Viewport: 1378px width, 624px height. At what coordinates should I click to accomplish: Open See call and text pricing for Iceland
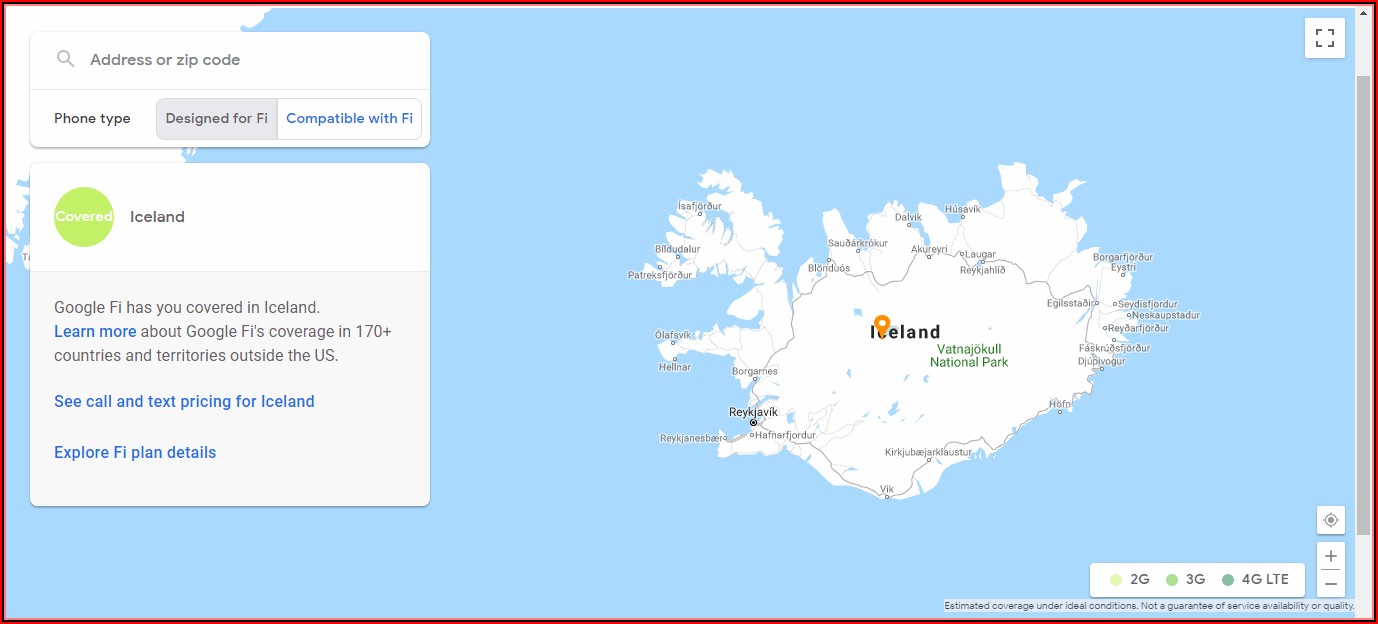tap(184, 401)
